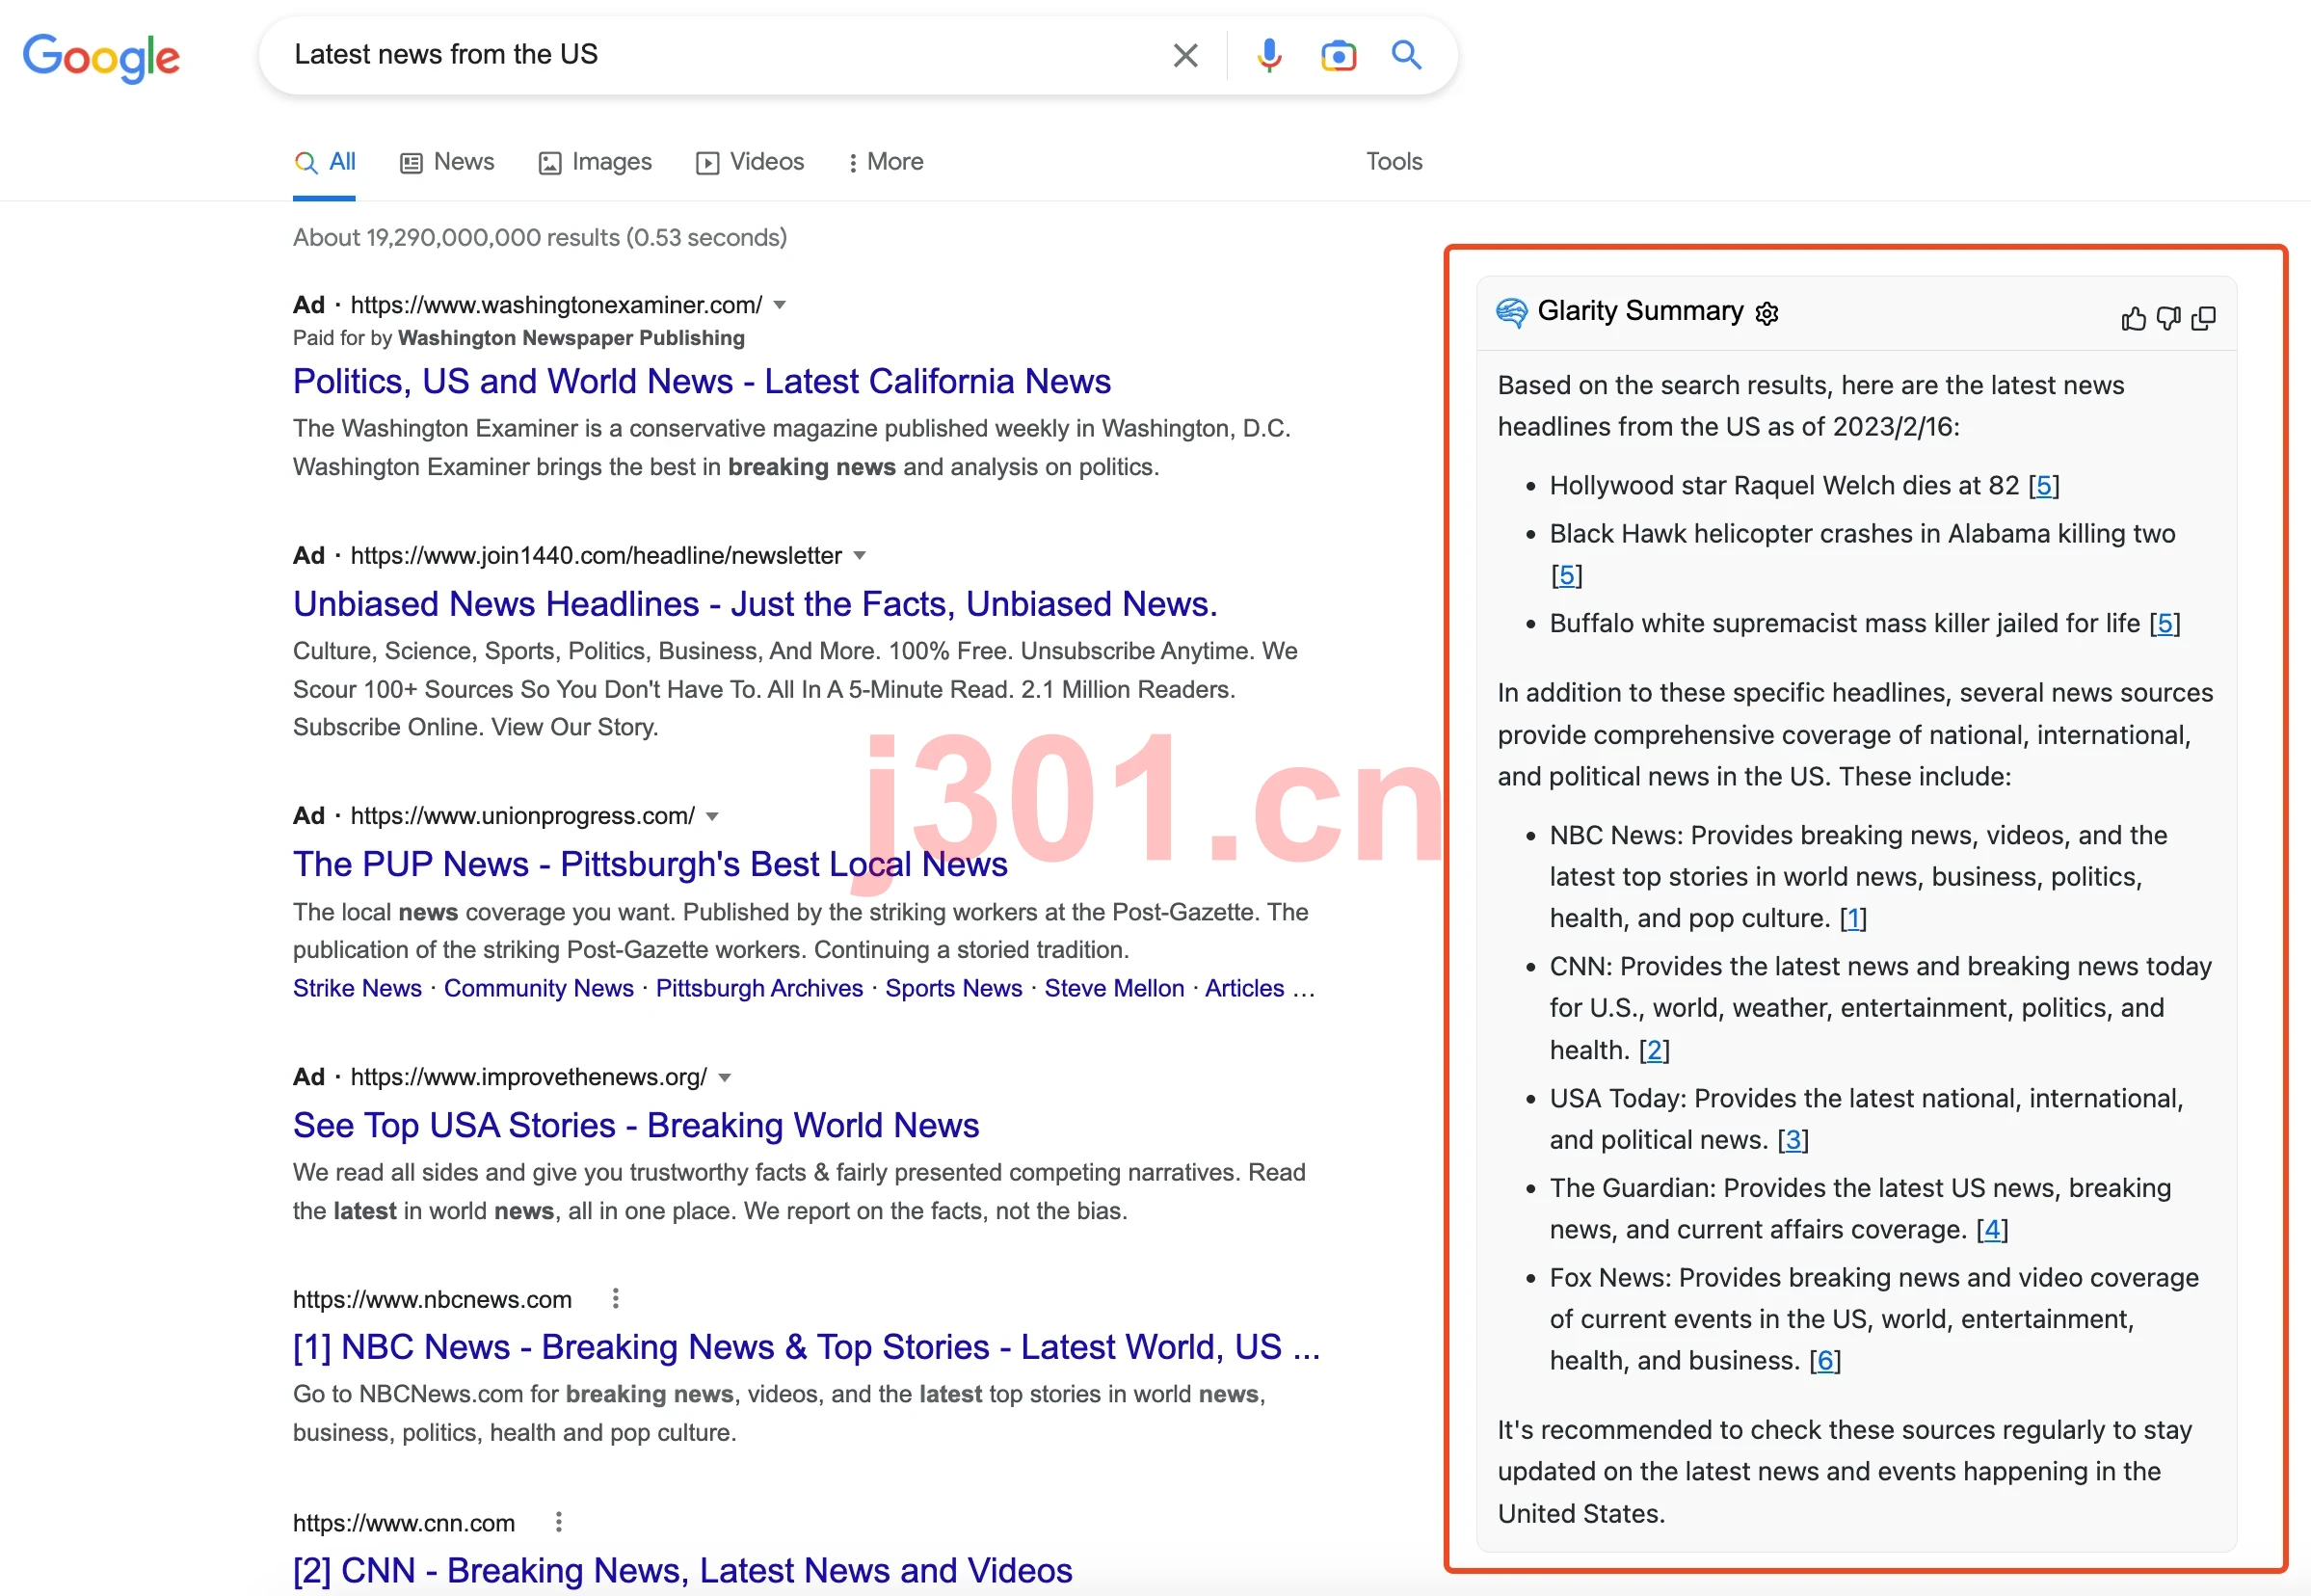The width and height of the screenshot is (2311, 1596).
Task: Click the Glarity brain logo icon
Action: click(1512, 312)
